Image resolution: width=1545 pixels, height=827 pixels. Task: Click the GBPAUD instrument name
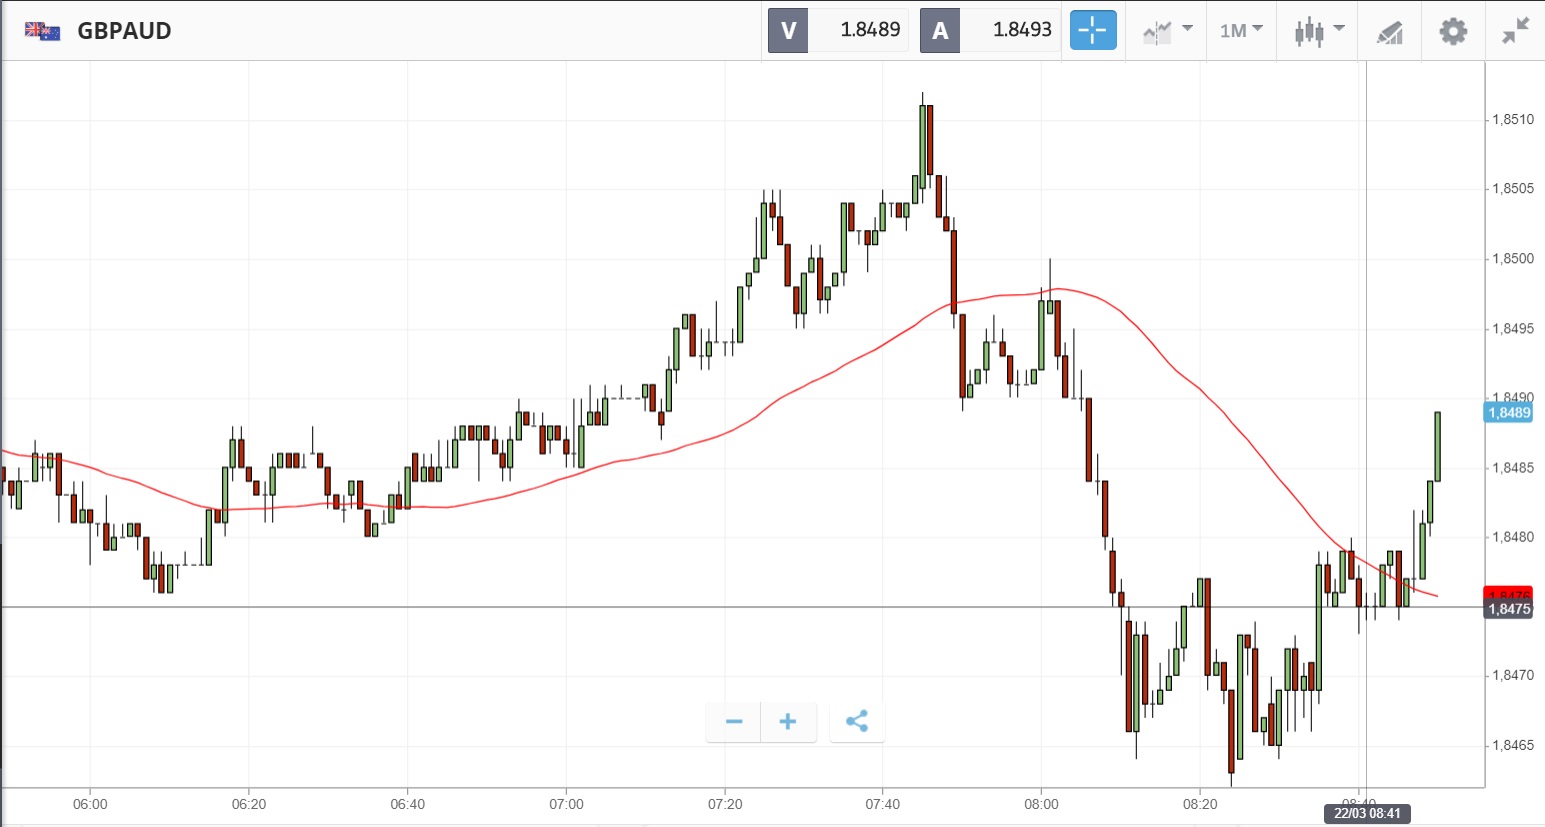[124, 31]
